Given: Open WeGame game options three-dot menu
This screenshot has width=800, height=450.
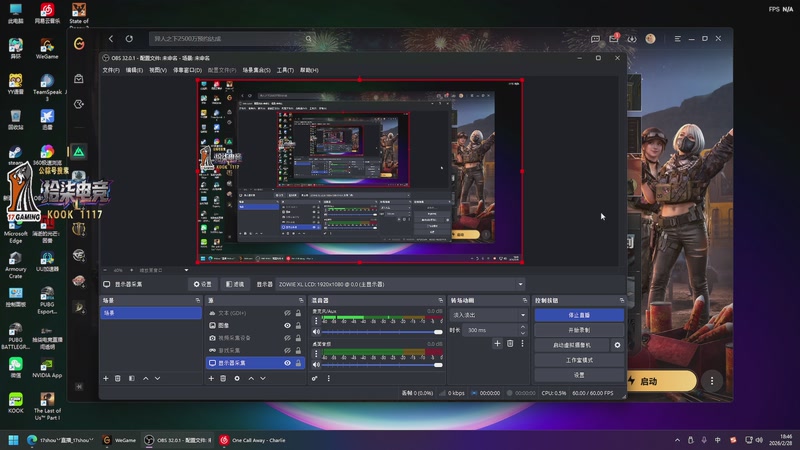Looking at the screenshot, I should [x=712, y=381].
